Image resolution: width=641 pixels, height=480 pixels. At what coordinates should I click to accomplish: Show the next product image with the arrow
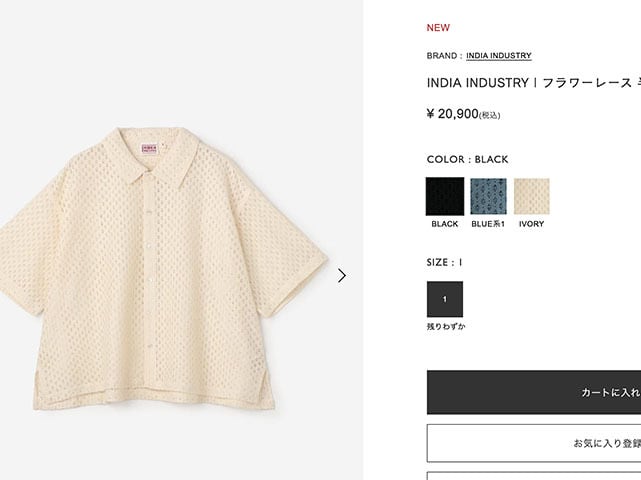coord(342,276)
